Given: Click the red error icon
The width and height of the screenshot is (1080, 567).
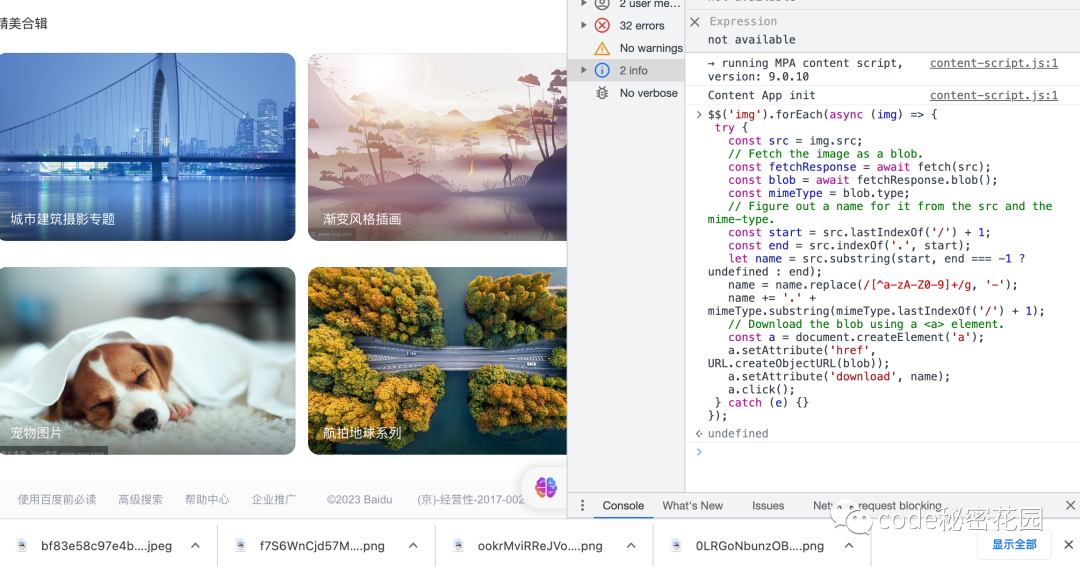Looking at the screenshot, I should [602, 25].
